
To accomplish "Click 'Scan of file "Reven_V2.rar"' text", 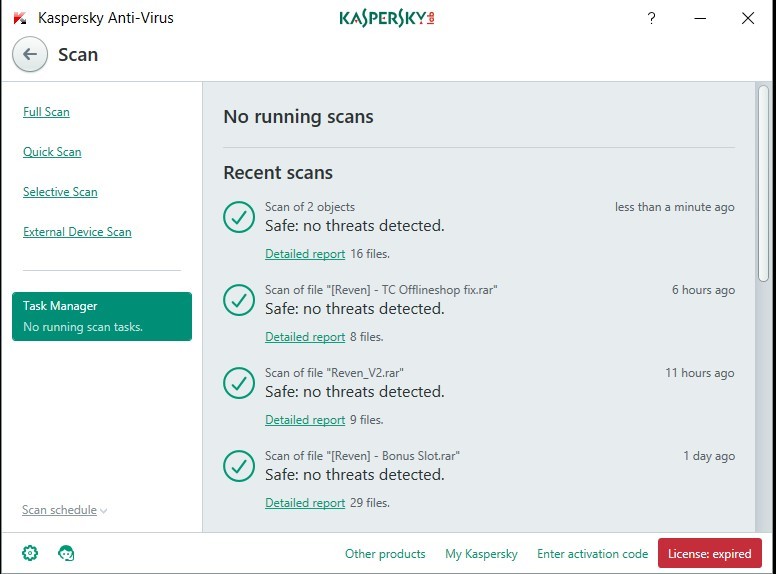I will click(x=334, y=373).
